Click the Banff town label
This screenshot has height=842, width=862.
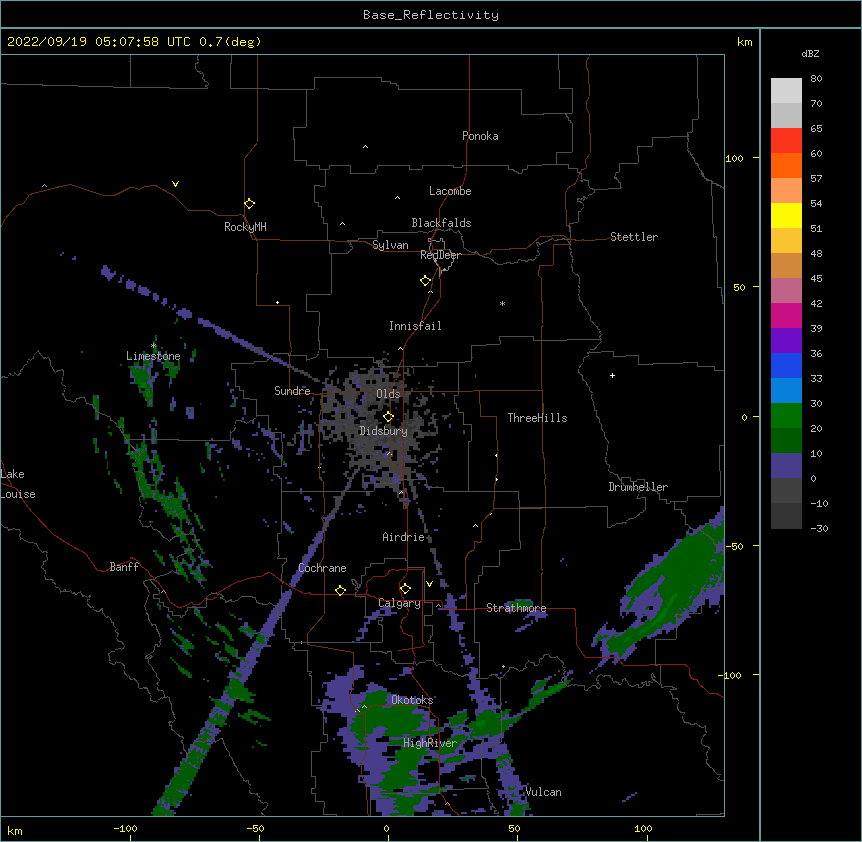(x=124, y=567)
